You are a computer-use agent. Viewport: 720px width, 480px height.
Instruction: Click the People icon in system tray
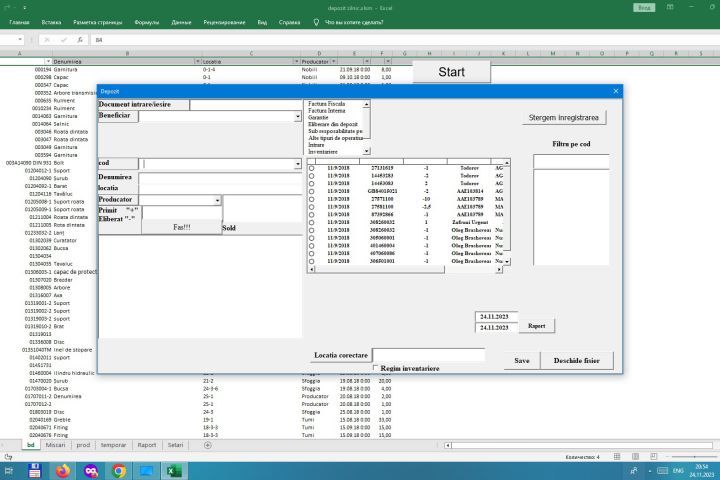coord(634,471)
